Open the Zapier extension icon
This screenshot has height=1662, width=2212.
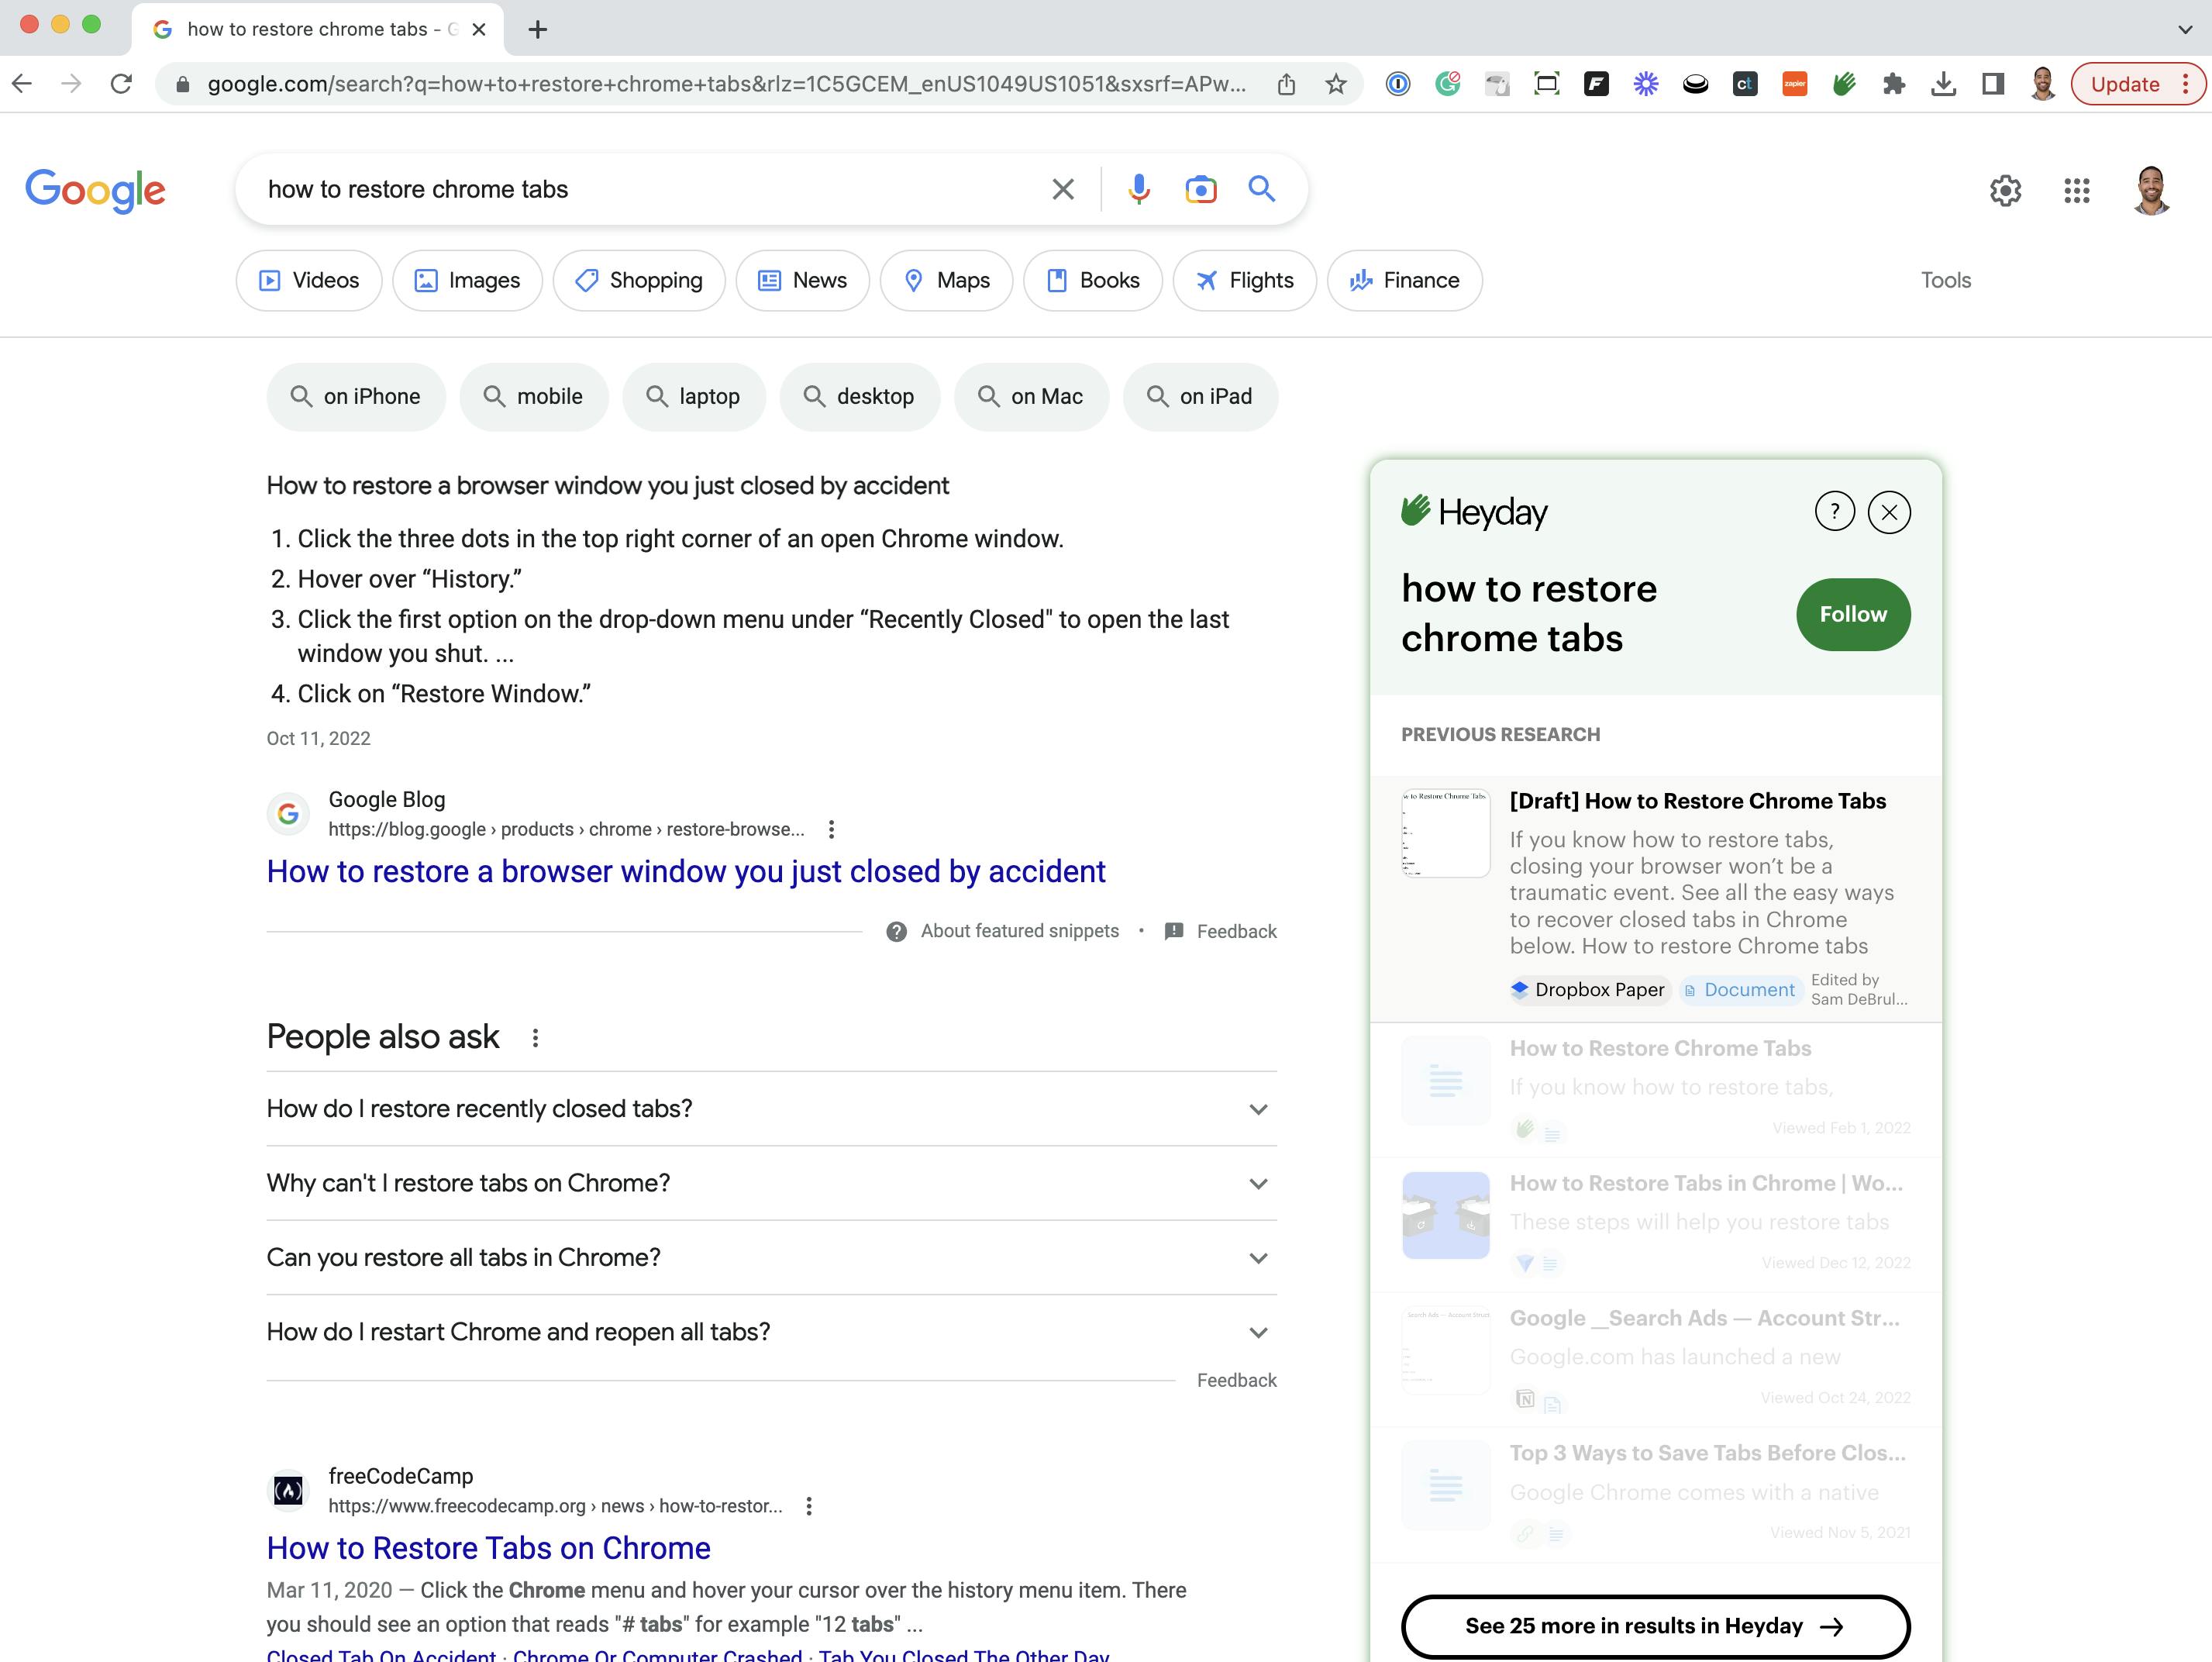coord(1794,84)
